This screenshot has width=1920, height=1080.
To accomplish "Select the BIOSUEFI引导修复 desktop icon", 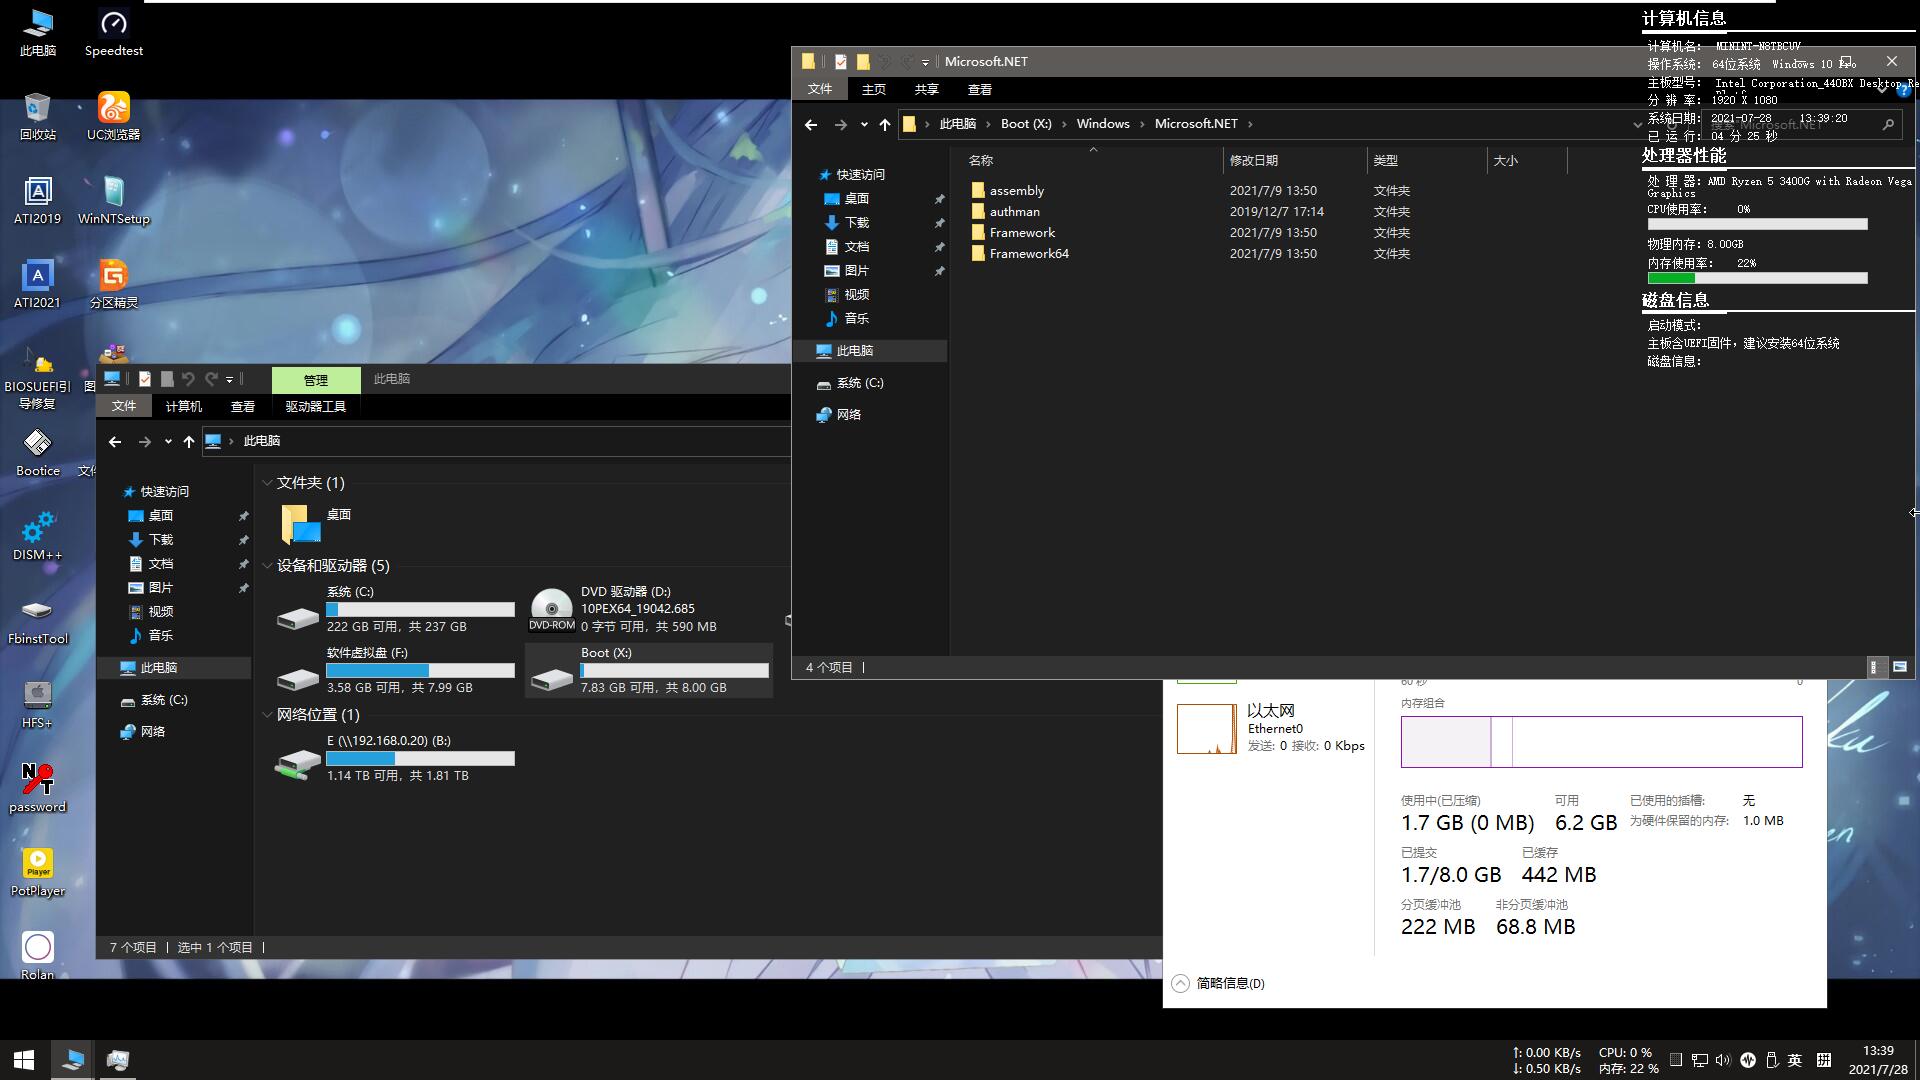I will pyautogui.click(x=37, y=377).
